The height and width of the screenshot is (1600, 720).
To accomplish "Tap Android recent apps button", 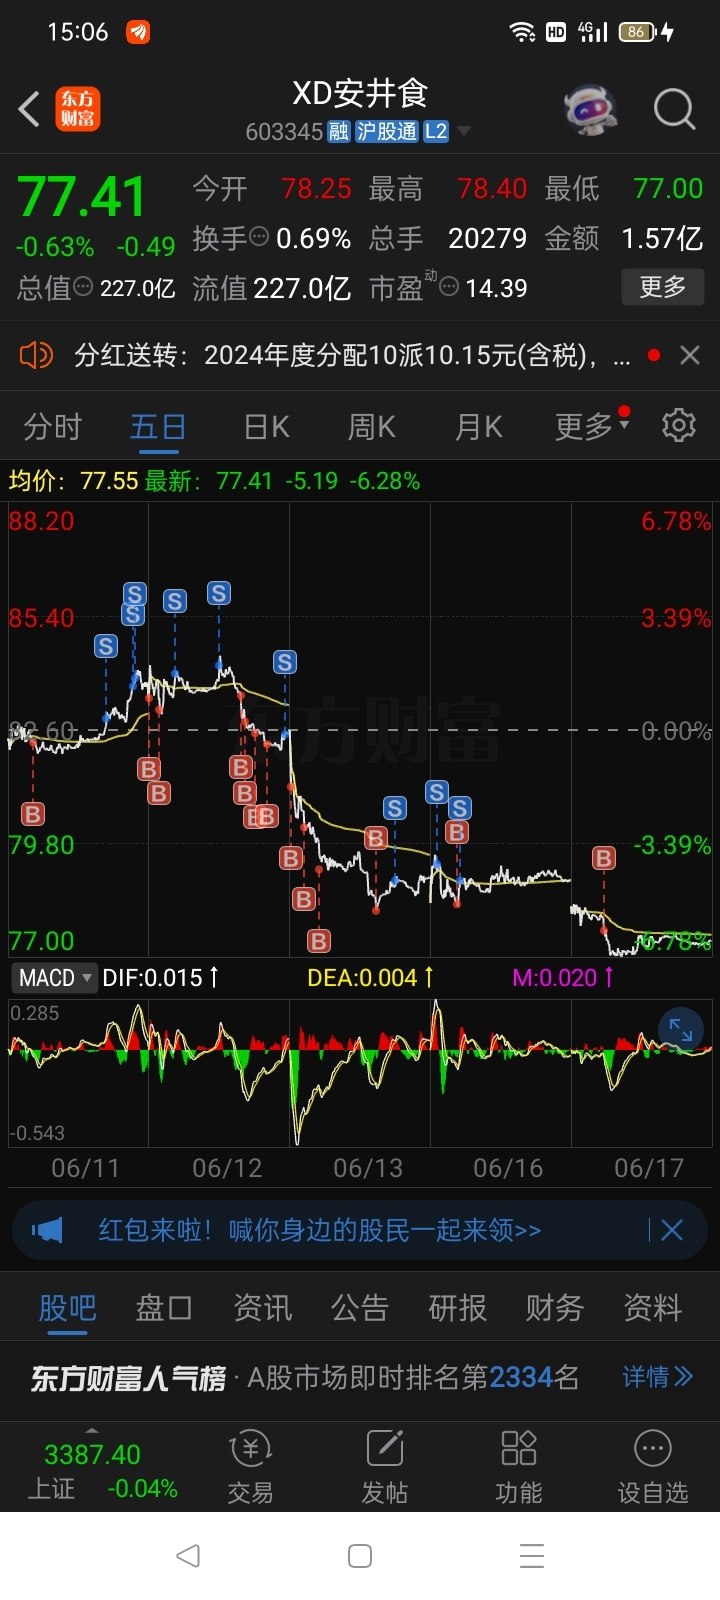I will 532,1556.
